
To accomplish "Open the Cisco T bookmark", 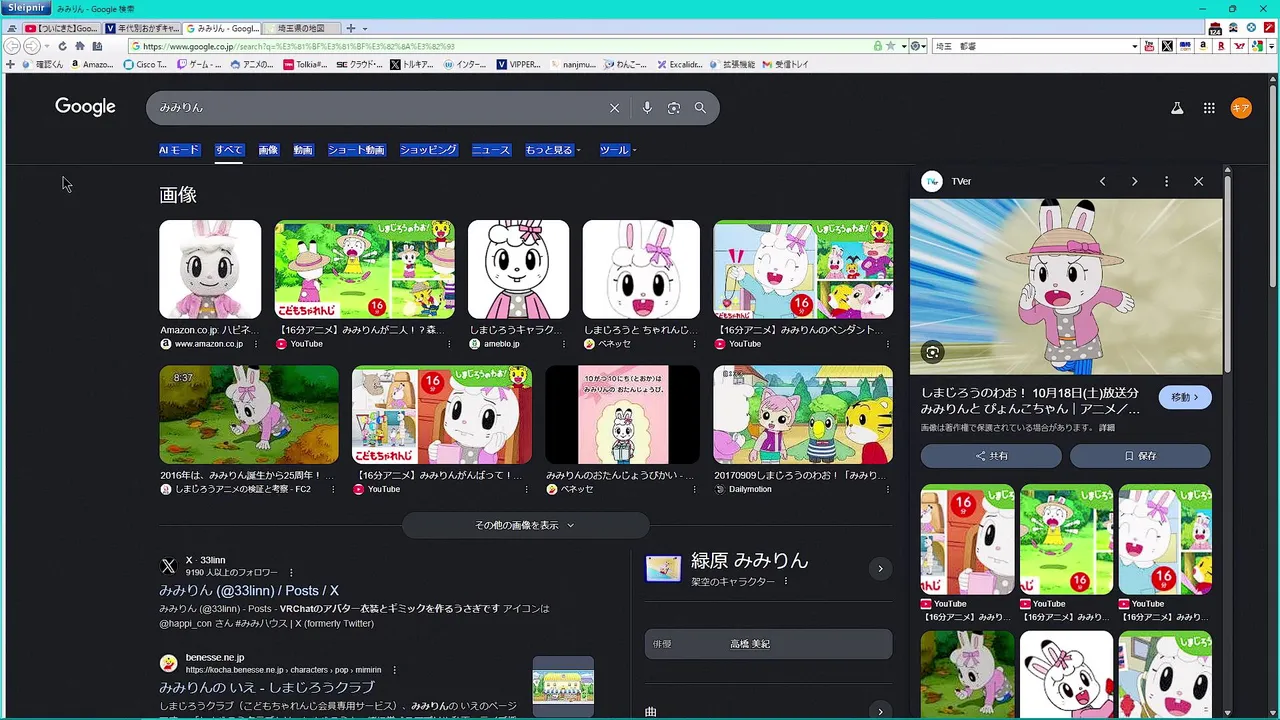I will pos(146,64).
